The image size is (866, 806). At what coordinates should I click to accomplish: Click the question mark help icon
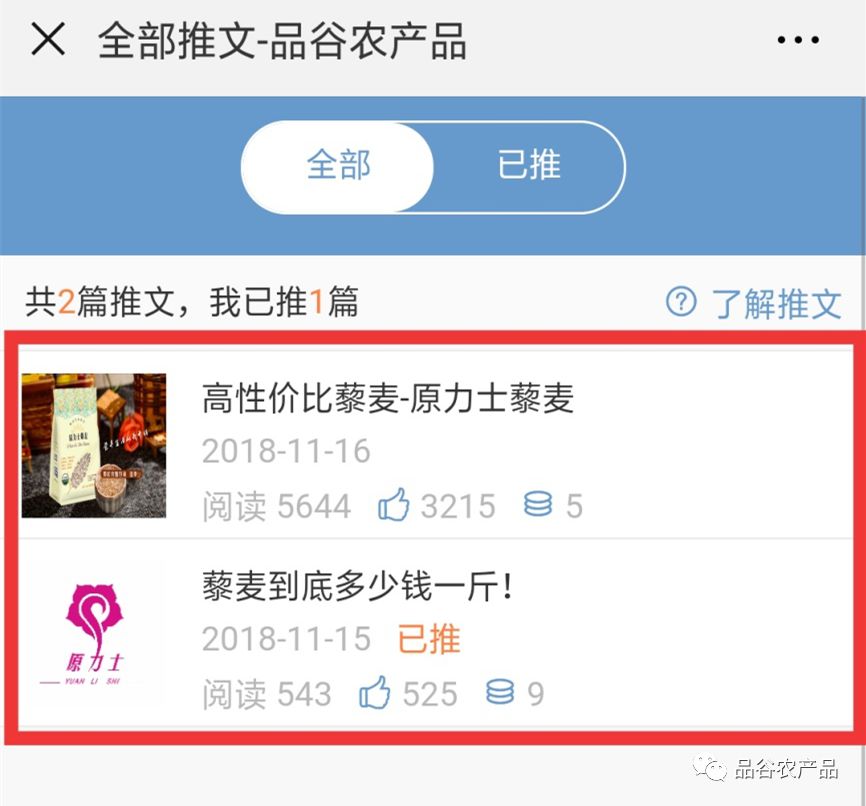[x=681, y=302]
